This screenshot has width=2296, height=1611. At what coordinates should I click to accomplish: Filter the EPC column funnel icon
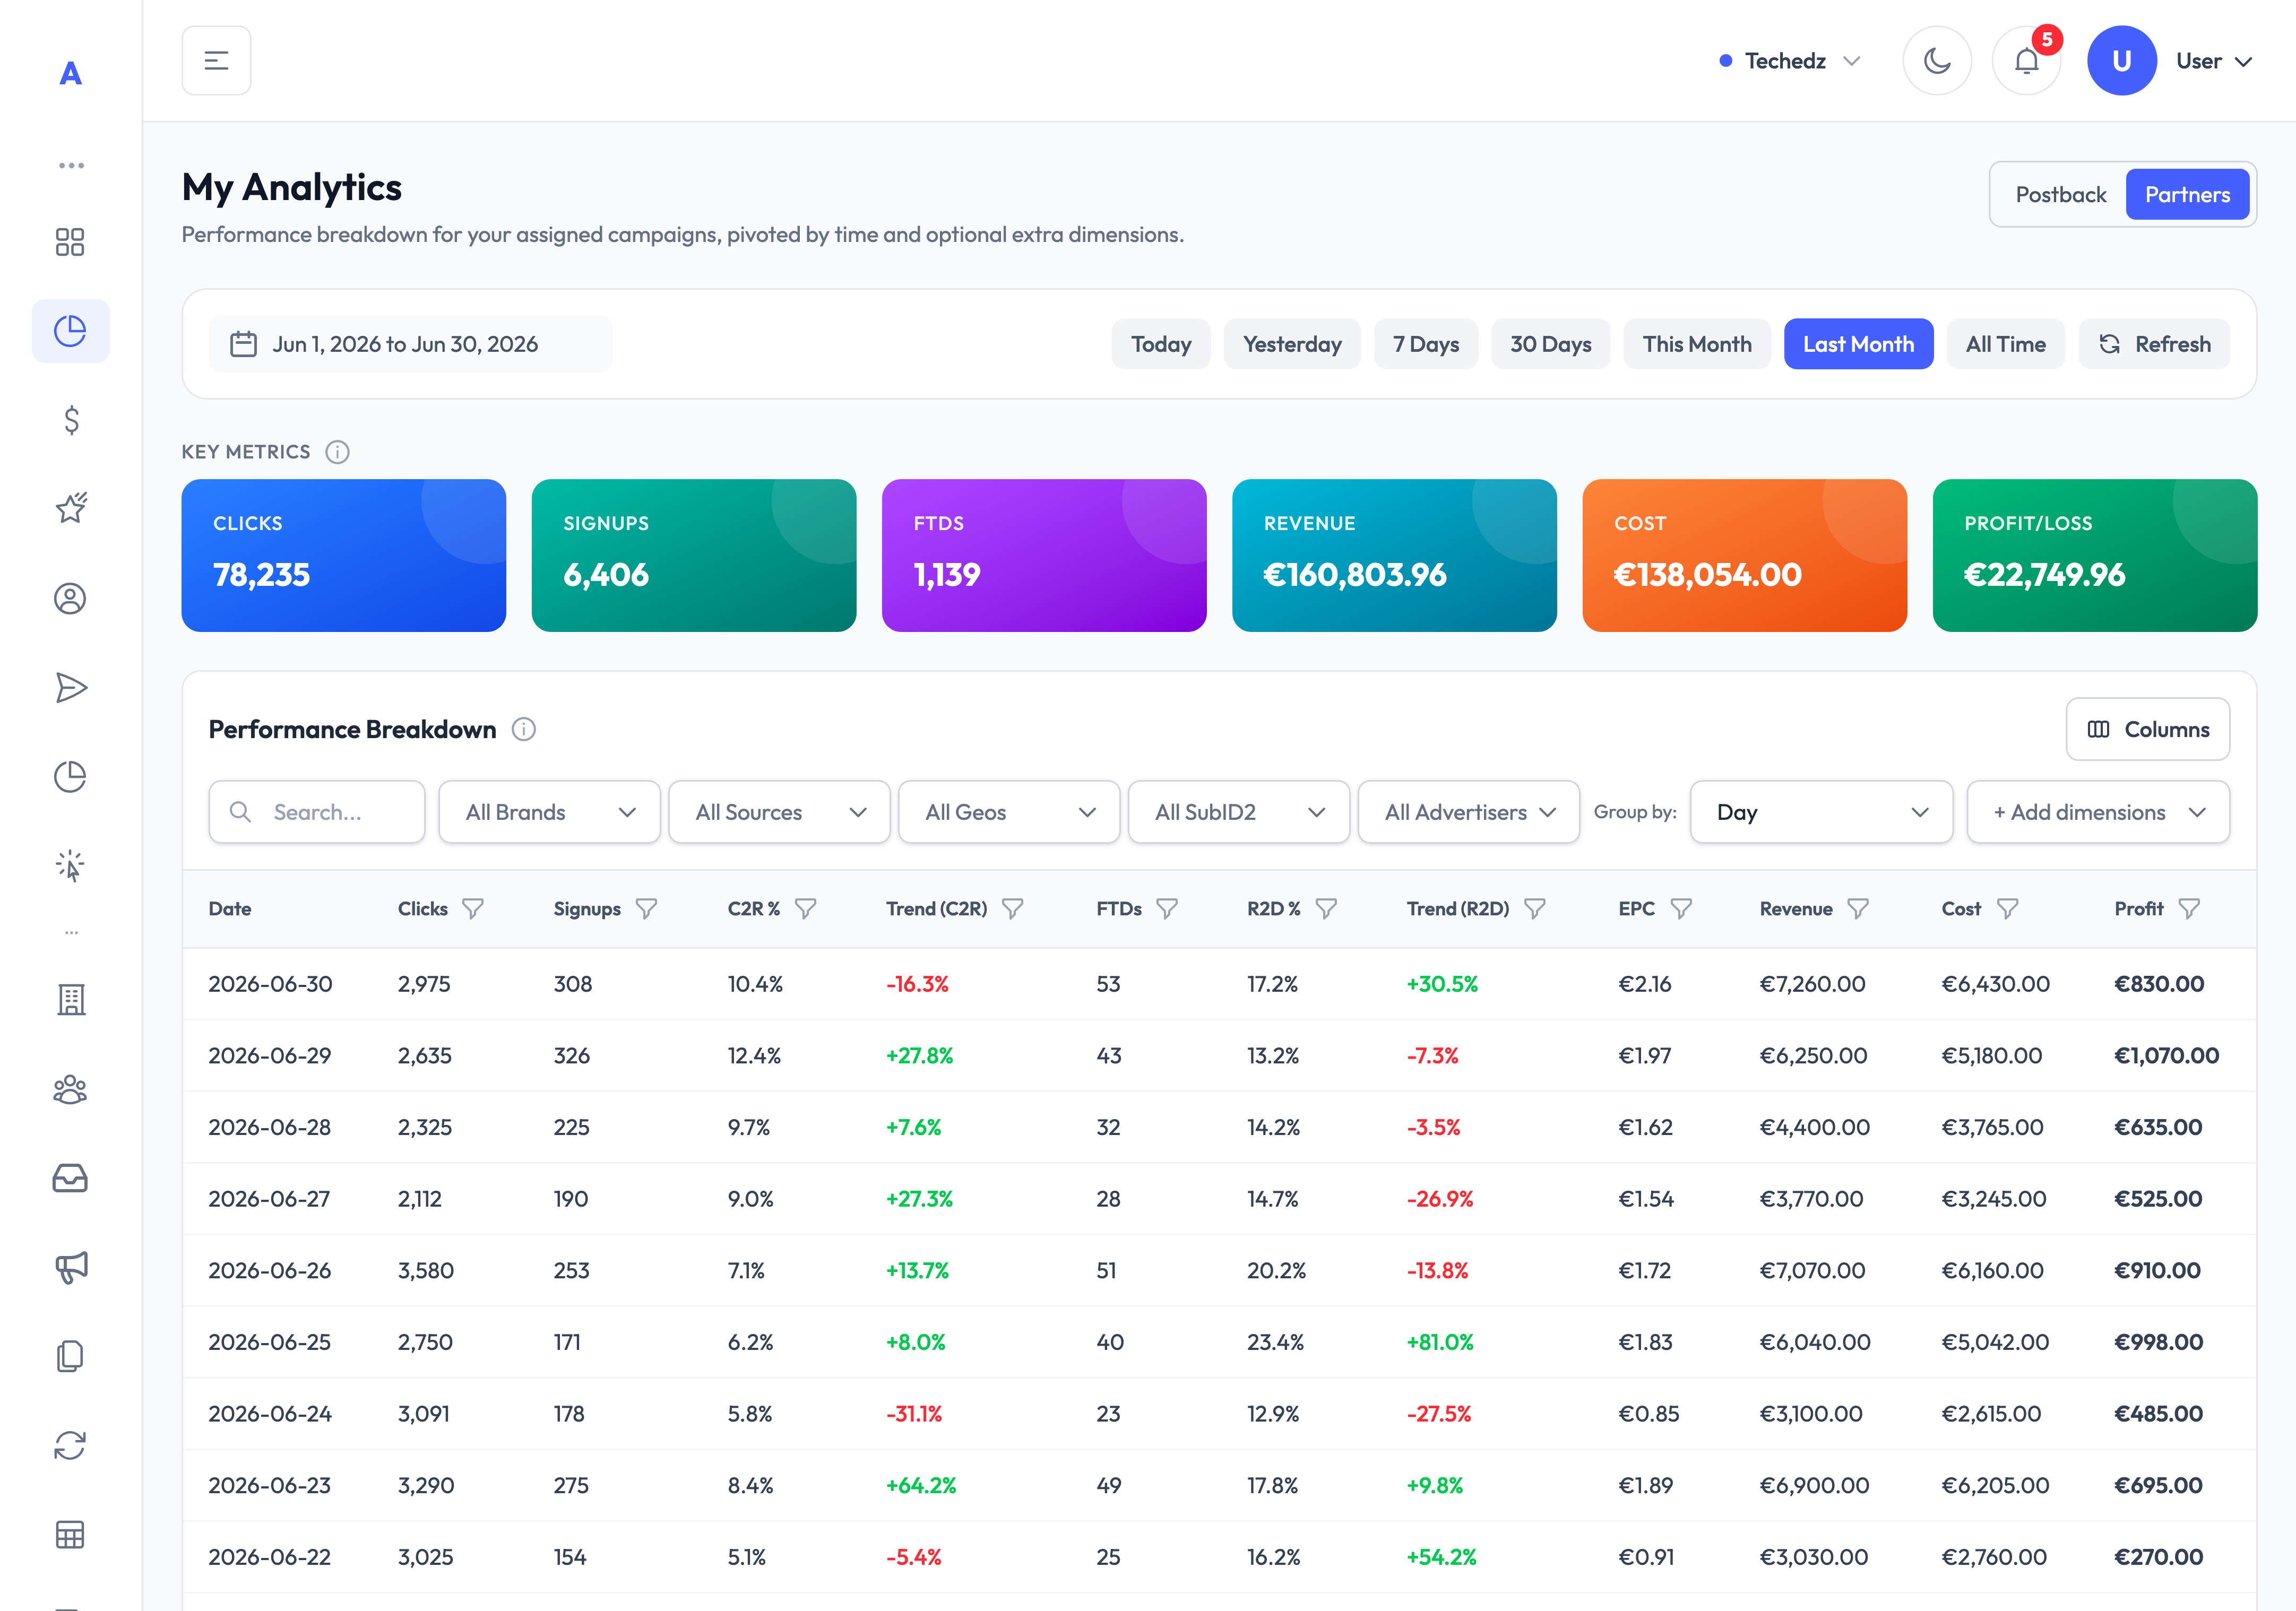(1682, 908)
